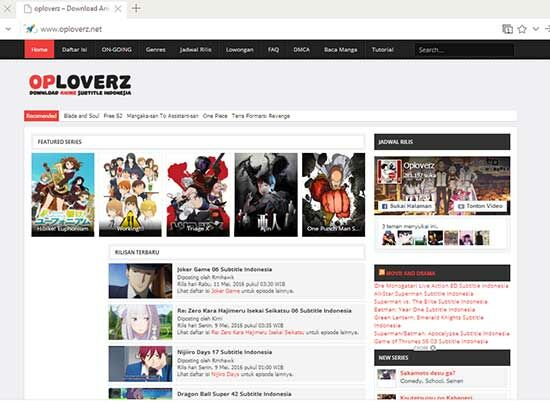The image size is (550, 403).
Task: Click Oploverz Facebook page avatar
Action: tap(389, 172)
